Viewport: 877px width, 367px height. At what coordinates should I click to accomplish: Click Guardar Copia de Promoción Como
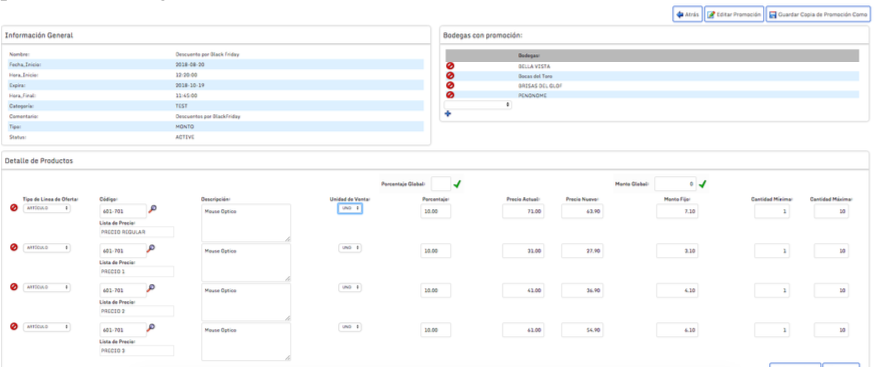[x=818, y=15]
